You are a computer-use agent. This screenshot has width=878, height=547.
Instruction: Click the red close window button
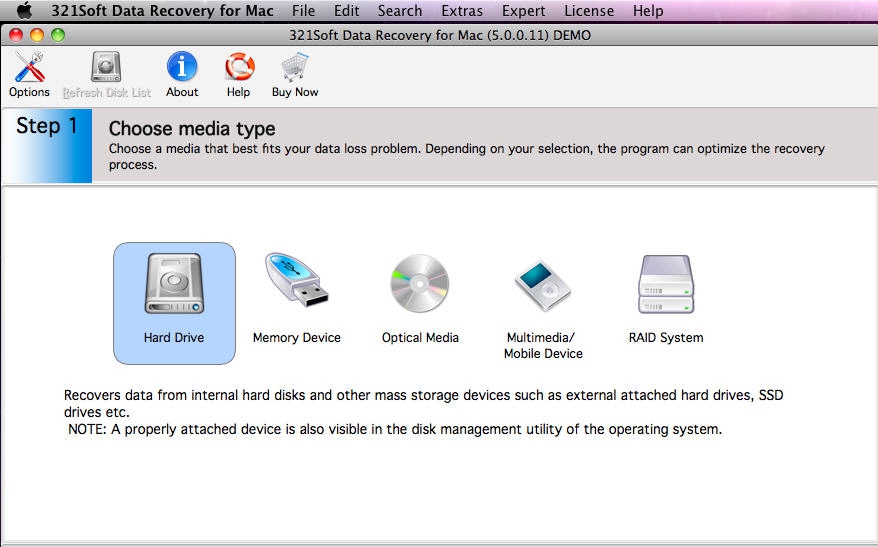point(16,35)
